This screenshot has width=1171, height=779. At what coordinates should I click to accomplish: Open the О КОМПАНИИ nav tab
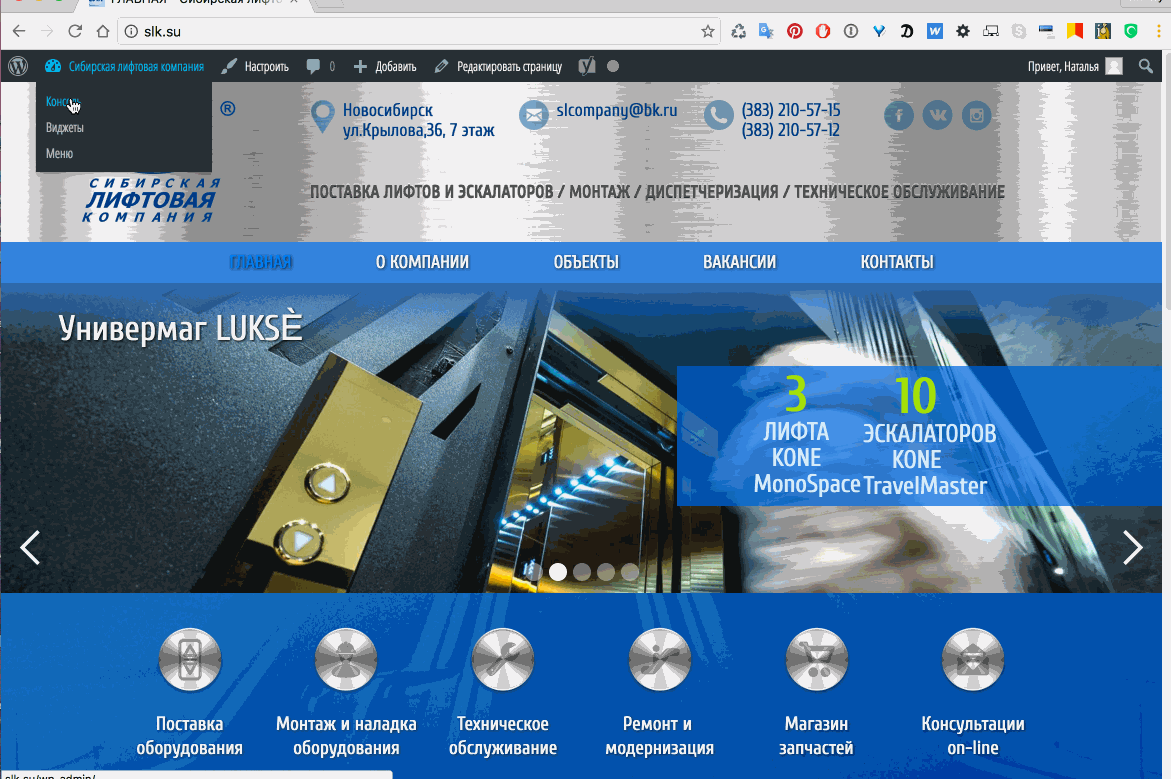pos(422,262)
